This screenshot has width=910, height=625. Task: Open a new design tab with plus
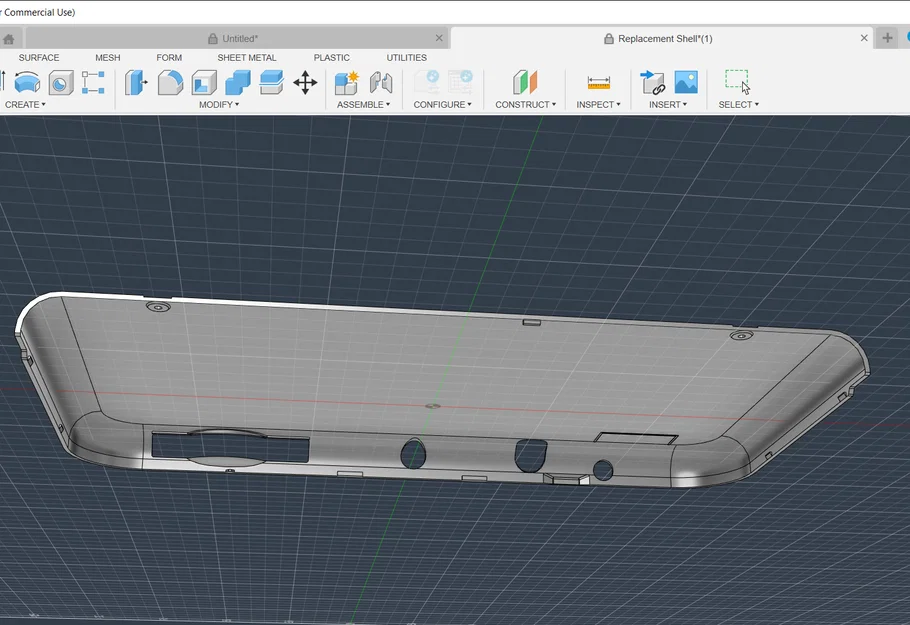pos(887,38)
